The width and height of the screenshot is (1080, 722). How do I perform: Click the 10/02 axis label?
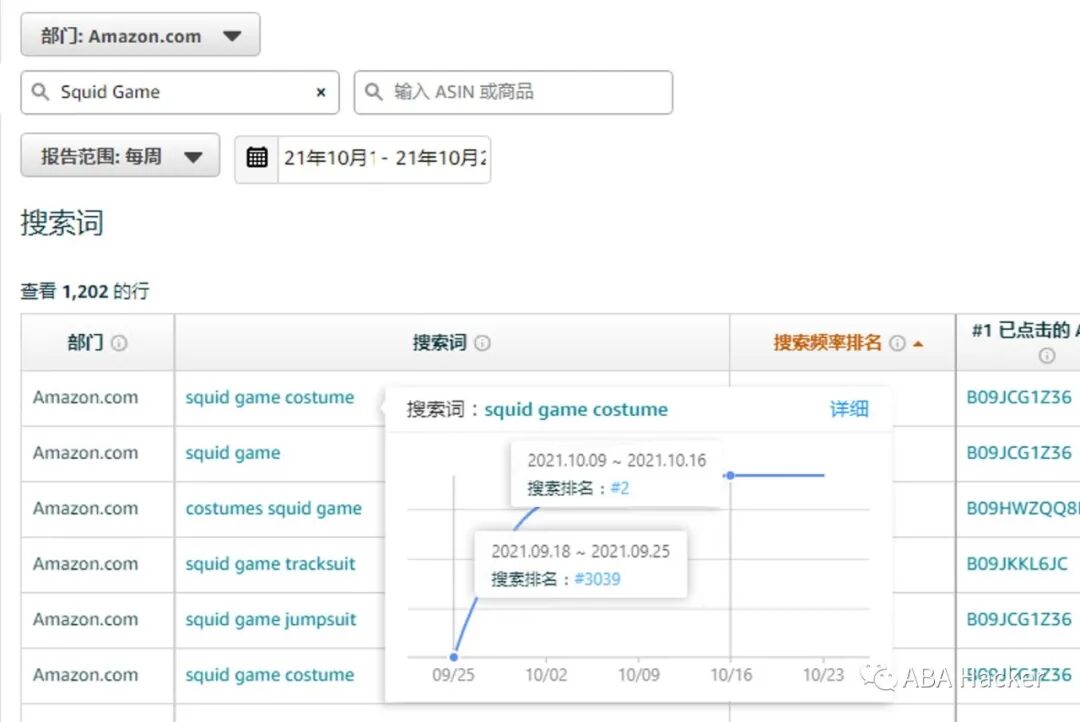tap(546, 675)
